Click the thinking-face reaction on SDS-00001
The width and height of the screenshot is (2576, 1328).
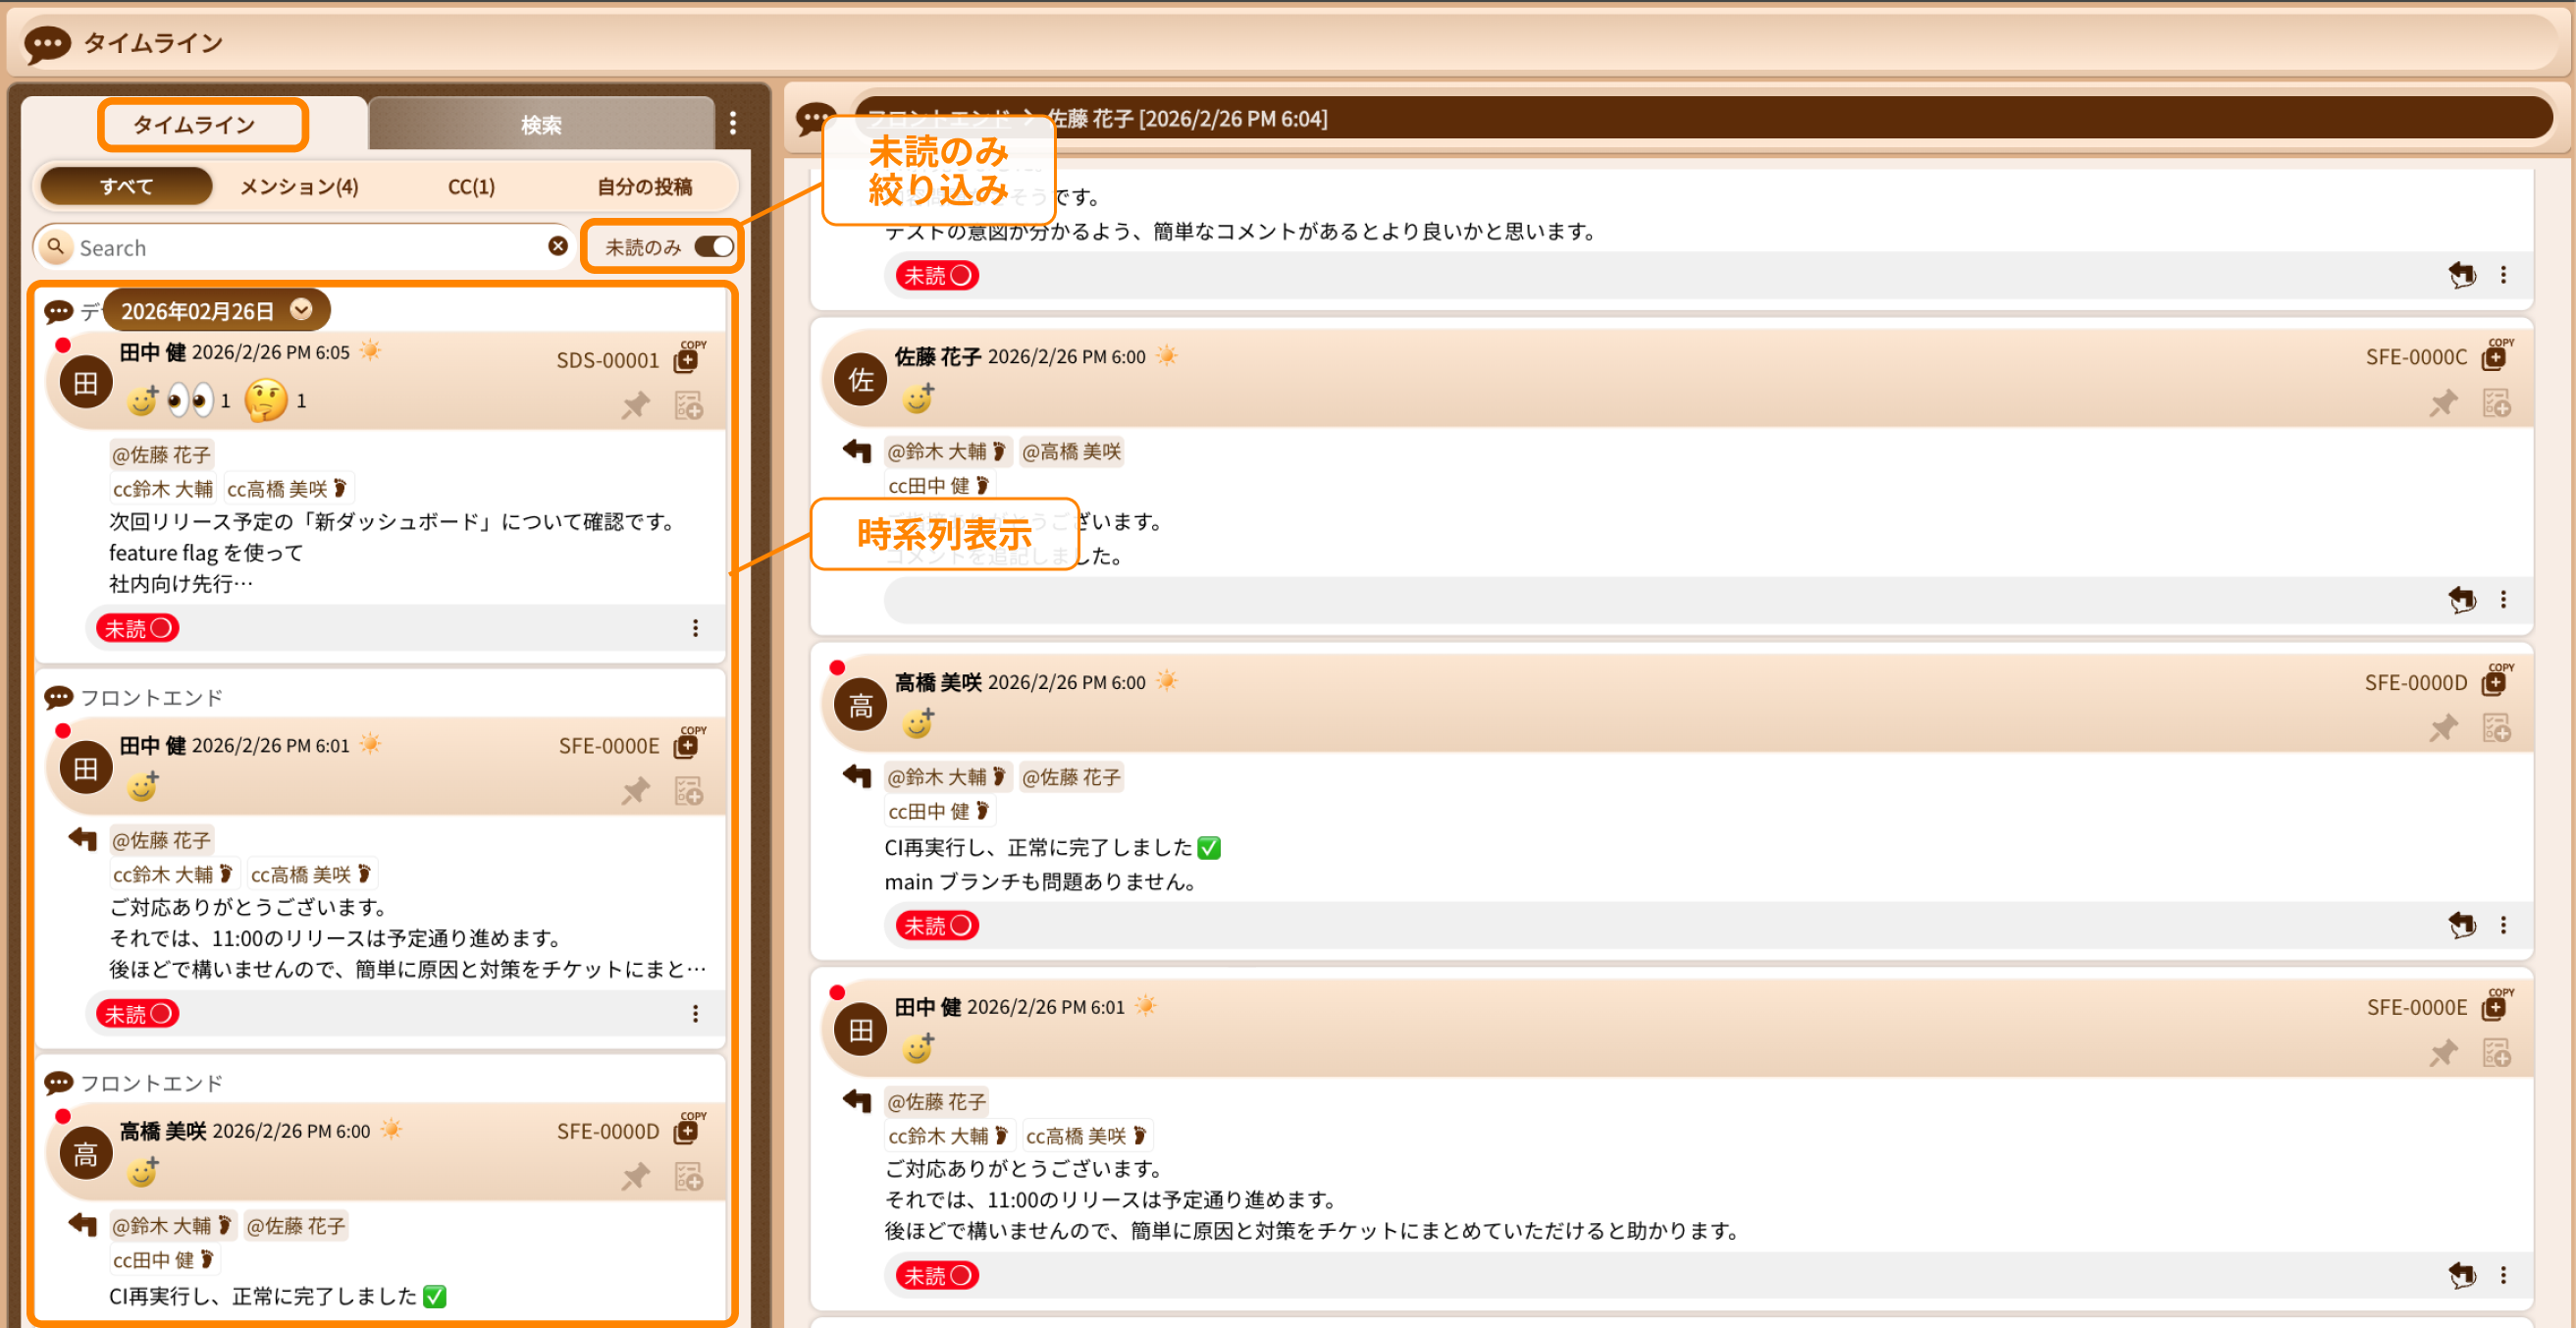266,400
